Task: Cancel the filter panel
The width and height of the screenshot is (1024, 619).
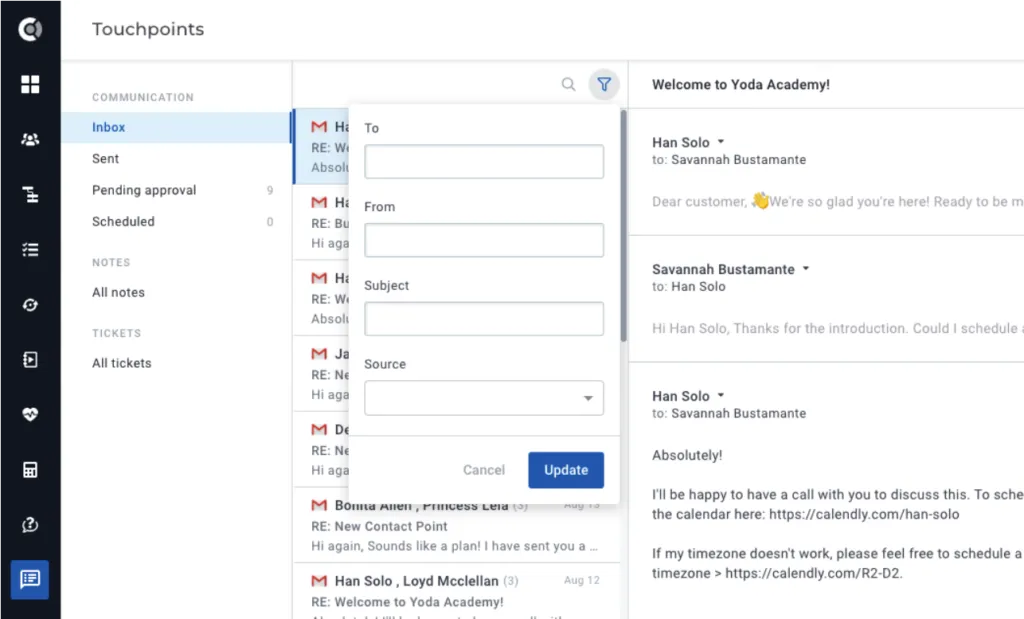Action: 484,470
